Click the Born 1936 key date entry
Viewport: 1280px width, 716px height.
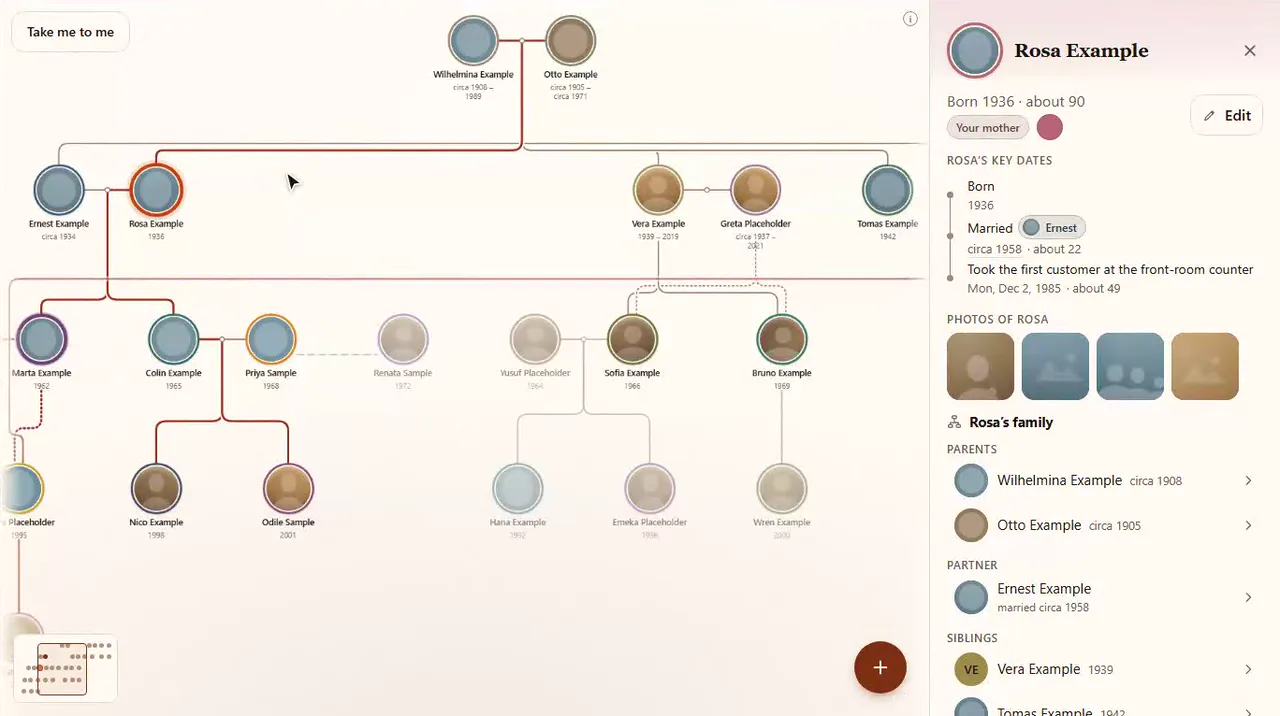point(981,196)
